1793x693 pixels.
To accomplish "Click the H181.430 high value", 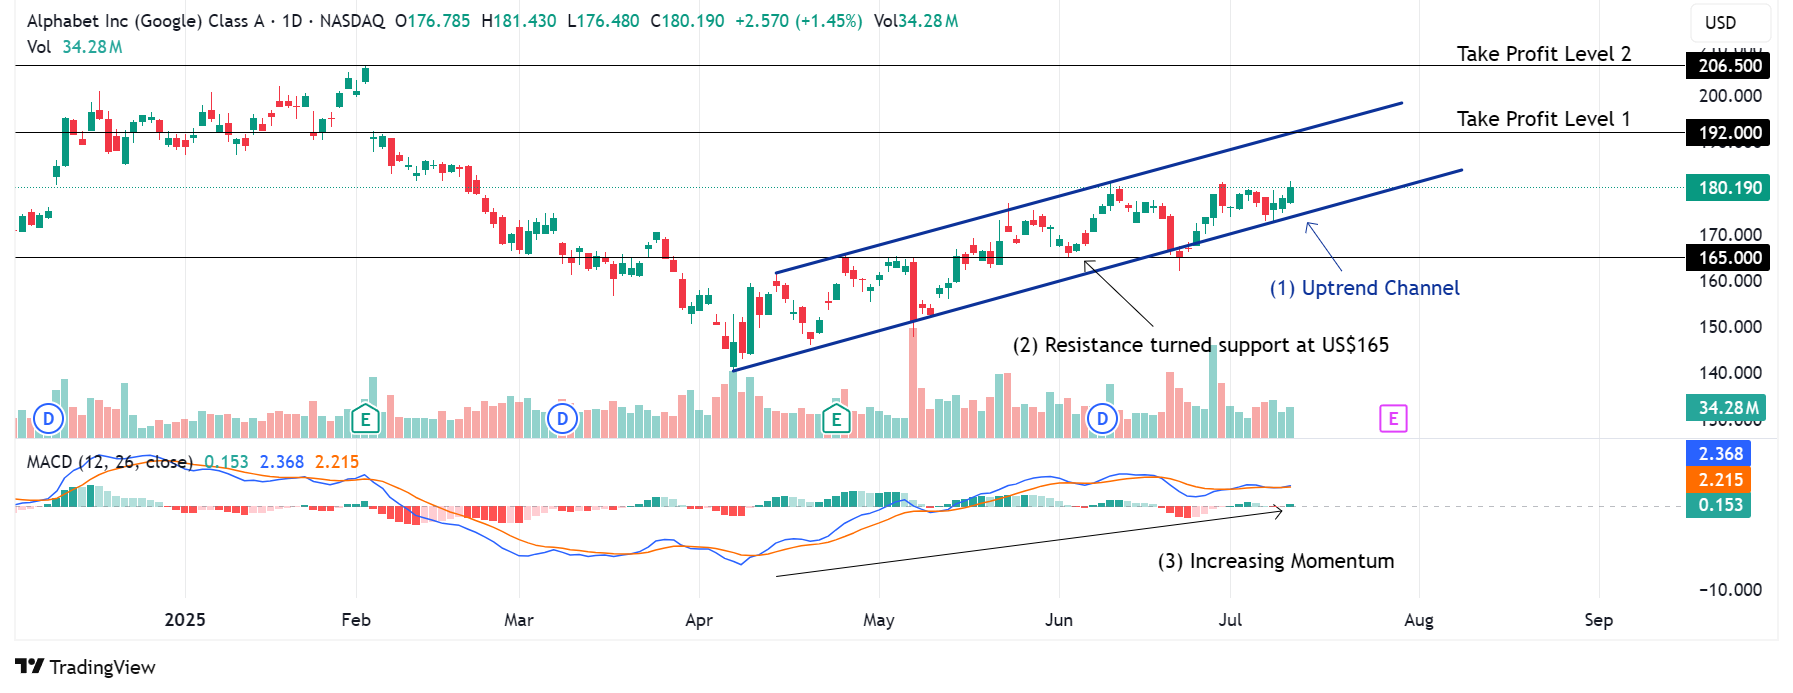I will click(x=518, y=21).
